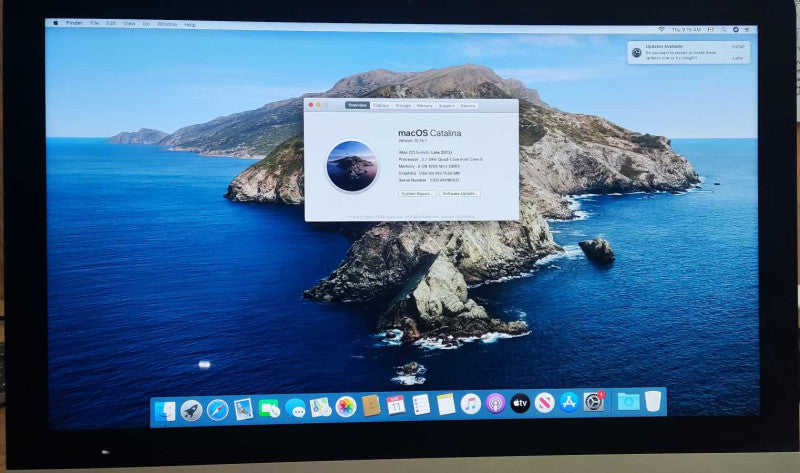Switch to the Storage tab

[403, 106]
